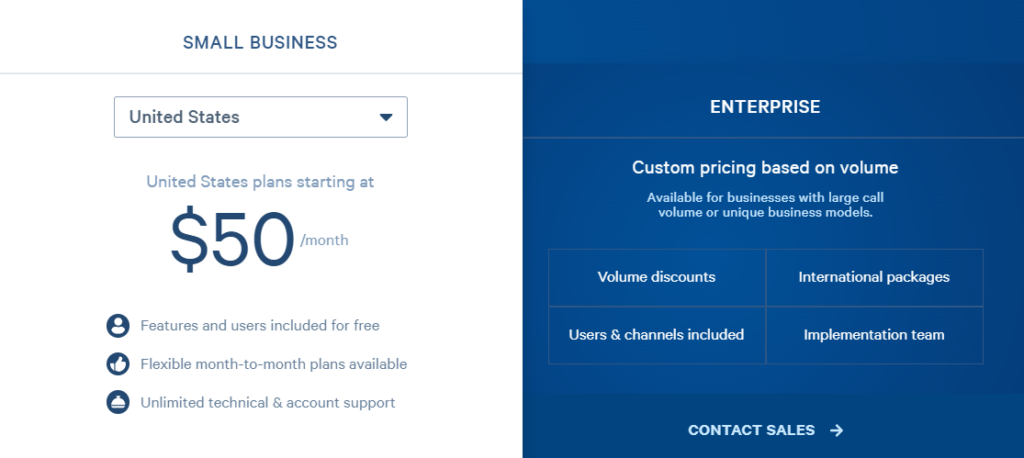Select the Volume discounts cell
Screen dimensions: 1024x458
tap(657, 277)
